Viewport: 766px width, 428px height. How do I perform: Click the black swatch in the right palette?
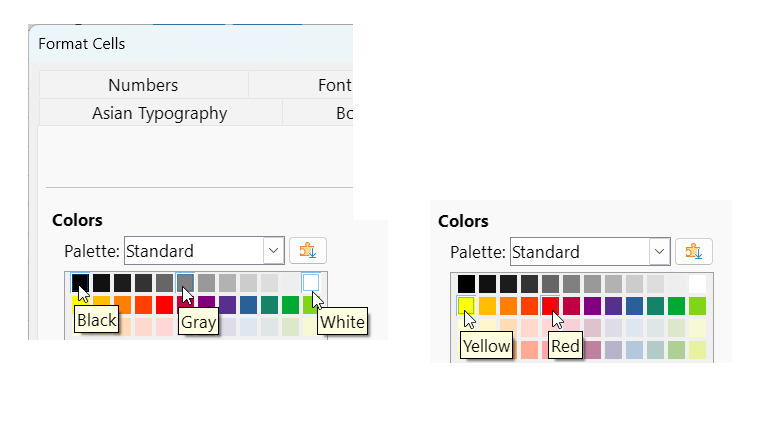pos(466,284)
